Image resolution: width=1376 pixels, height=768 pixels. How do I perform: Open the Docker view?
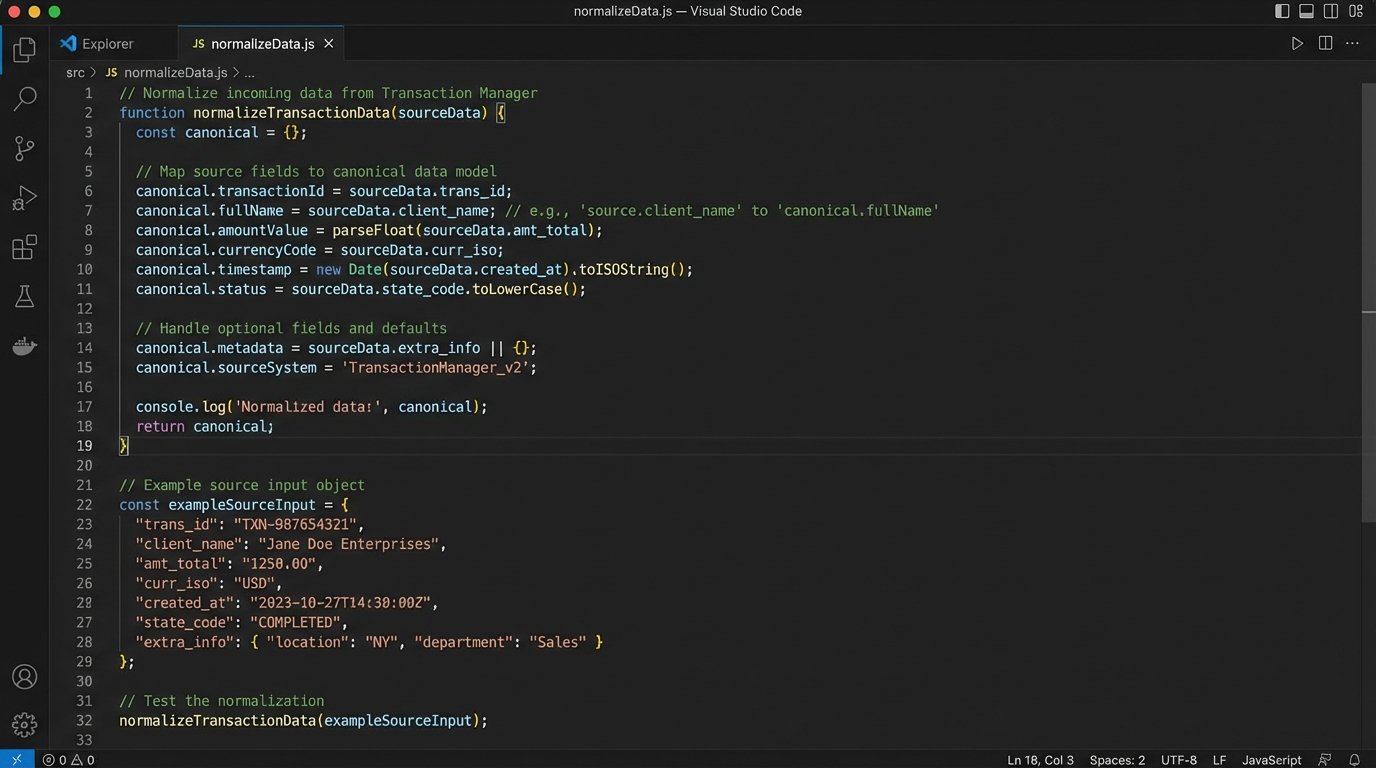[24, 346]
